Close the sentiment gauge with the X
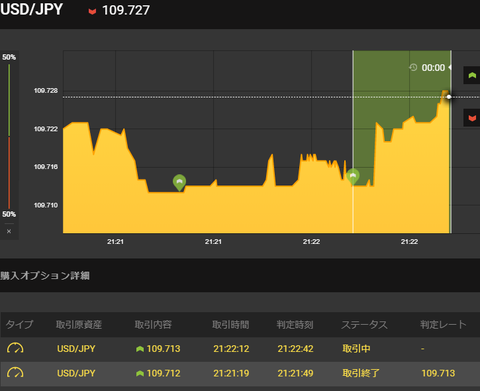The width and height of the screenshot is (480, 391). pos(9,231)
